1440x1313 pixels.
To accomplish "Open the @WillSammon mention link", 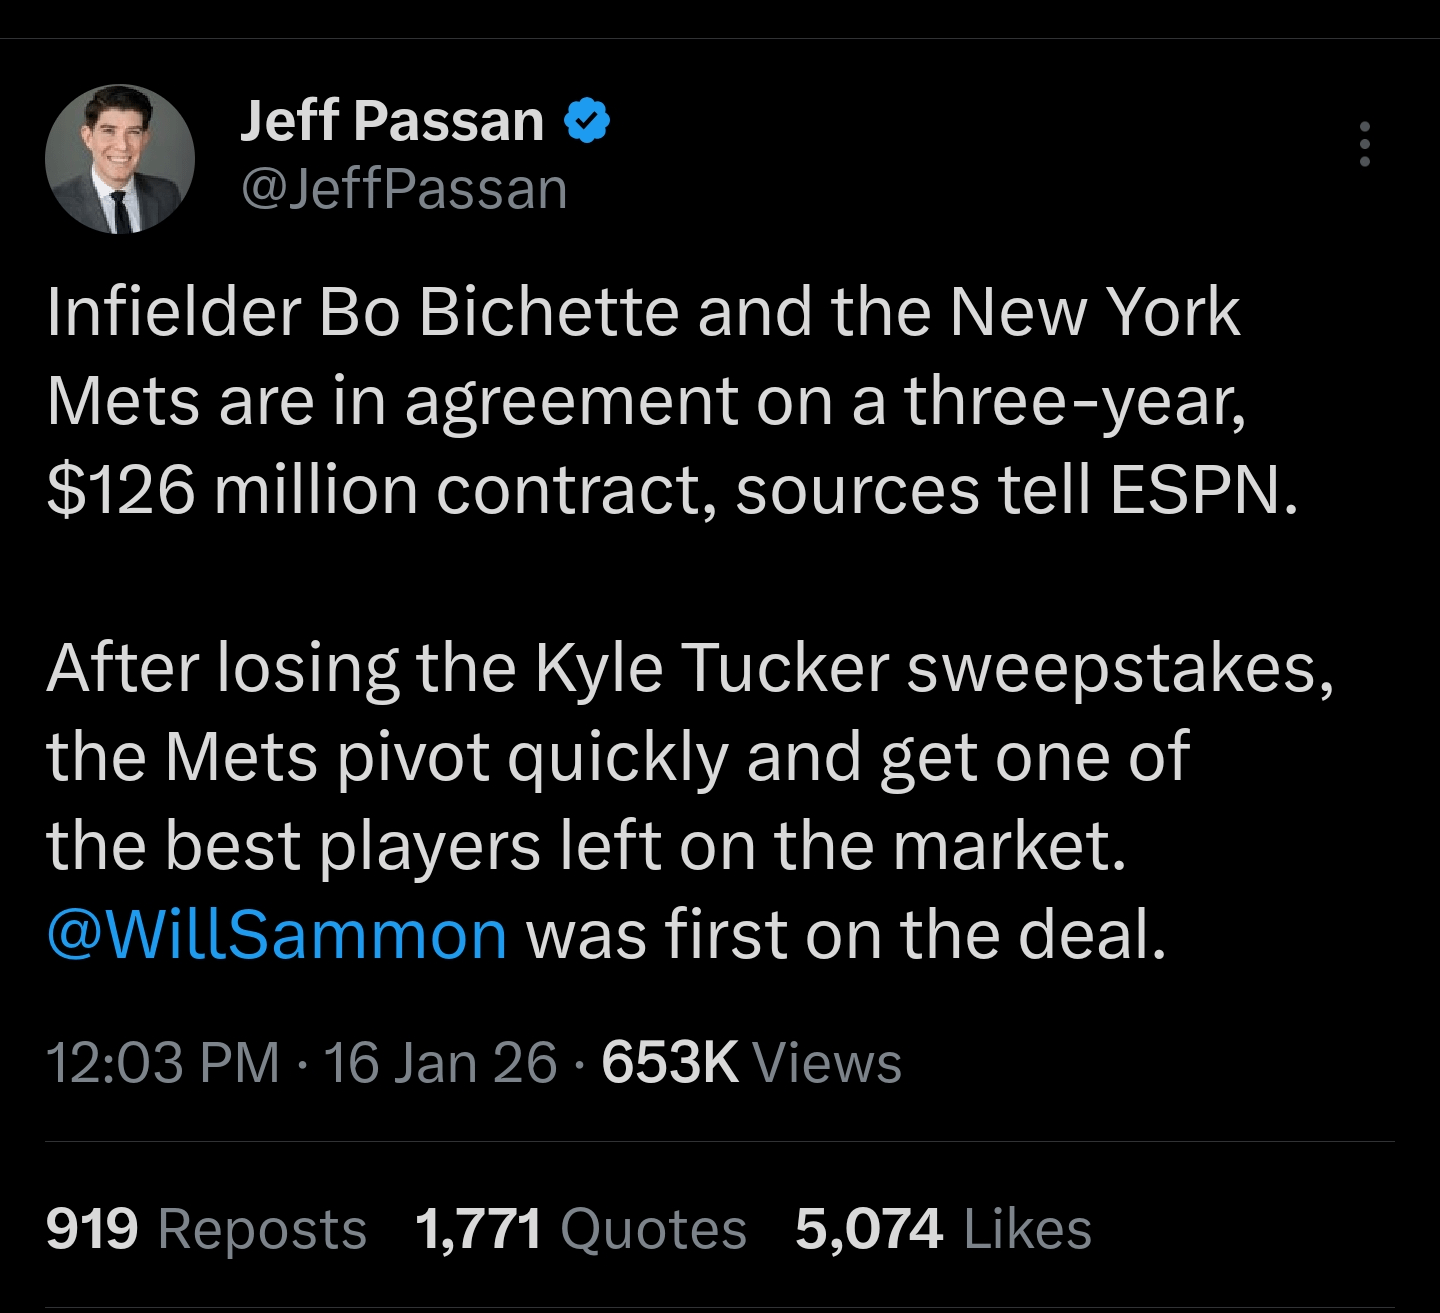I will tap(277, 934).
